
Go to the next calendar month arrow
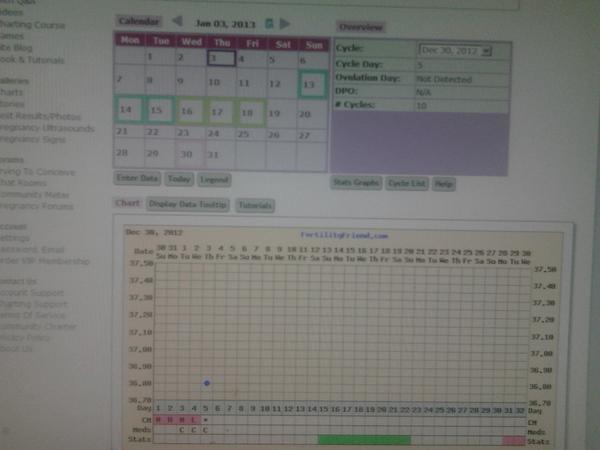285,21
